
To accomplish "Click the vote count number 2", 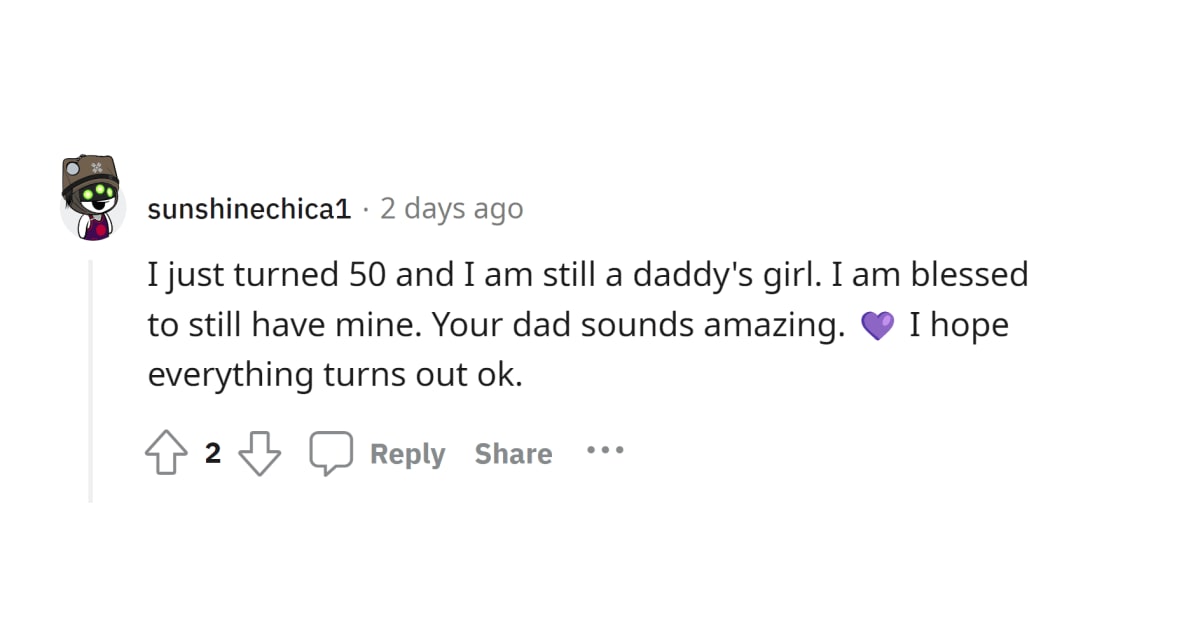I will (x=212, y=454).
